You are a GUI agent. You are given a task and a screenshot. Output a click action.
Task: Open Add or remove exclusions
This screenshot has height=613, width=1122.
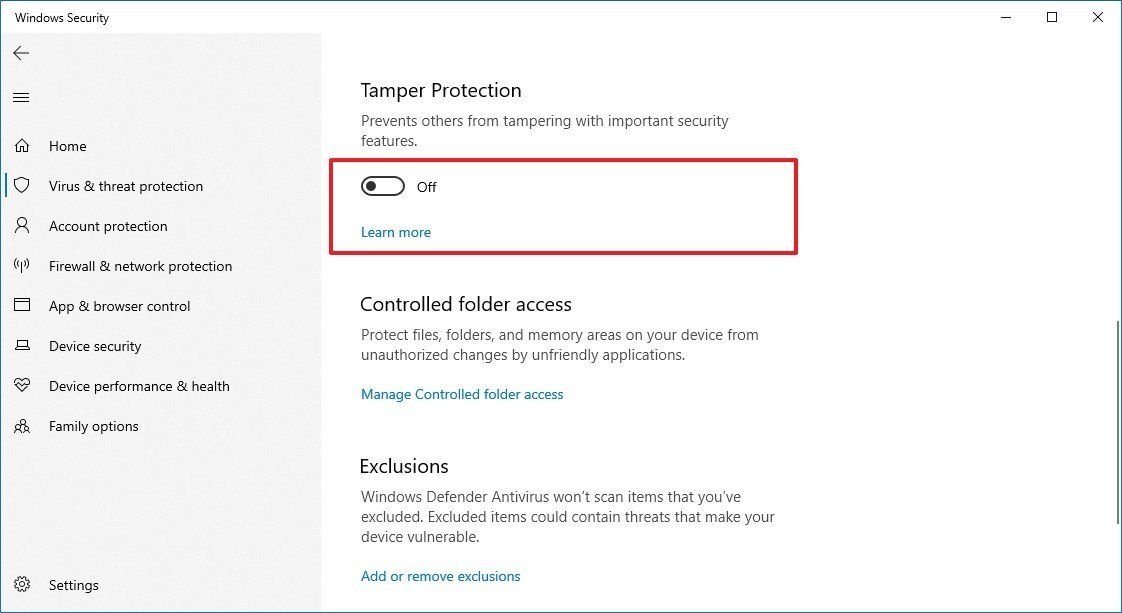[440, 576]
